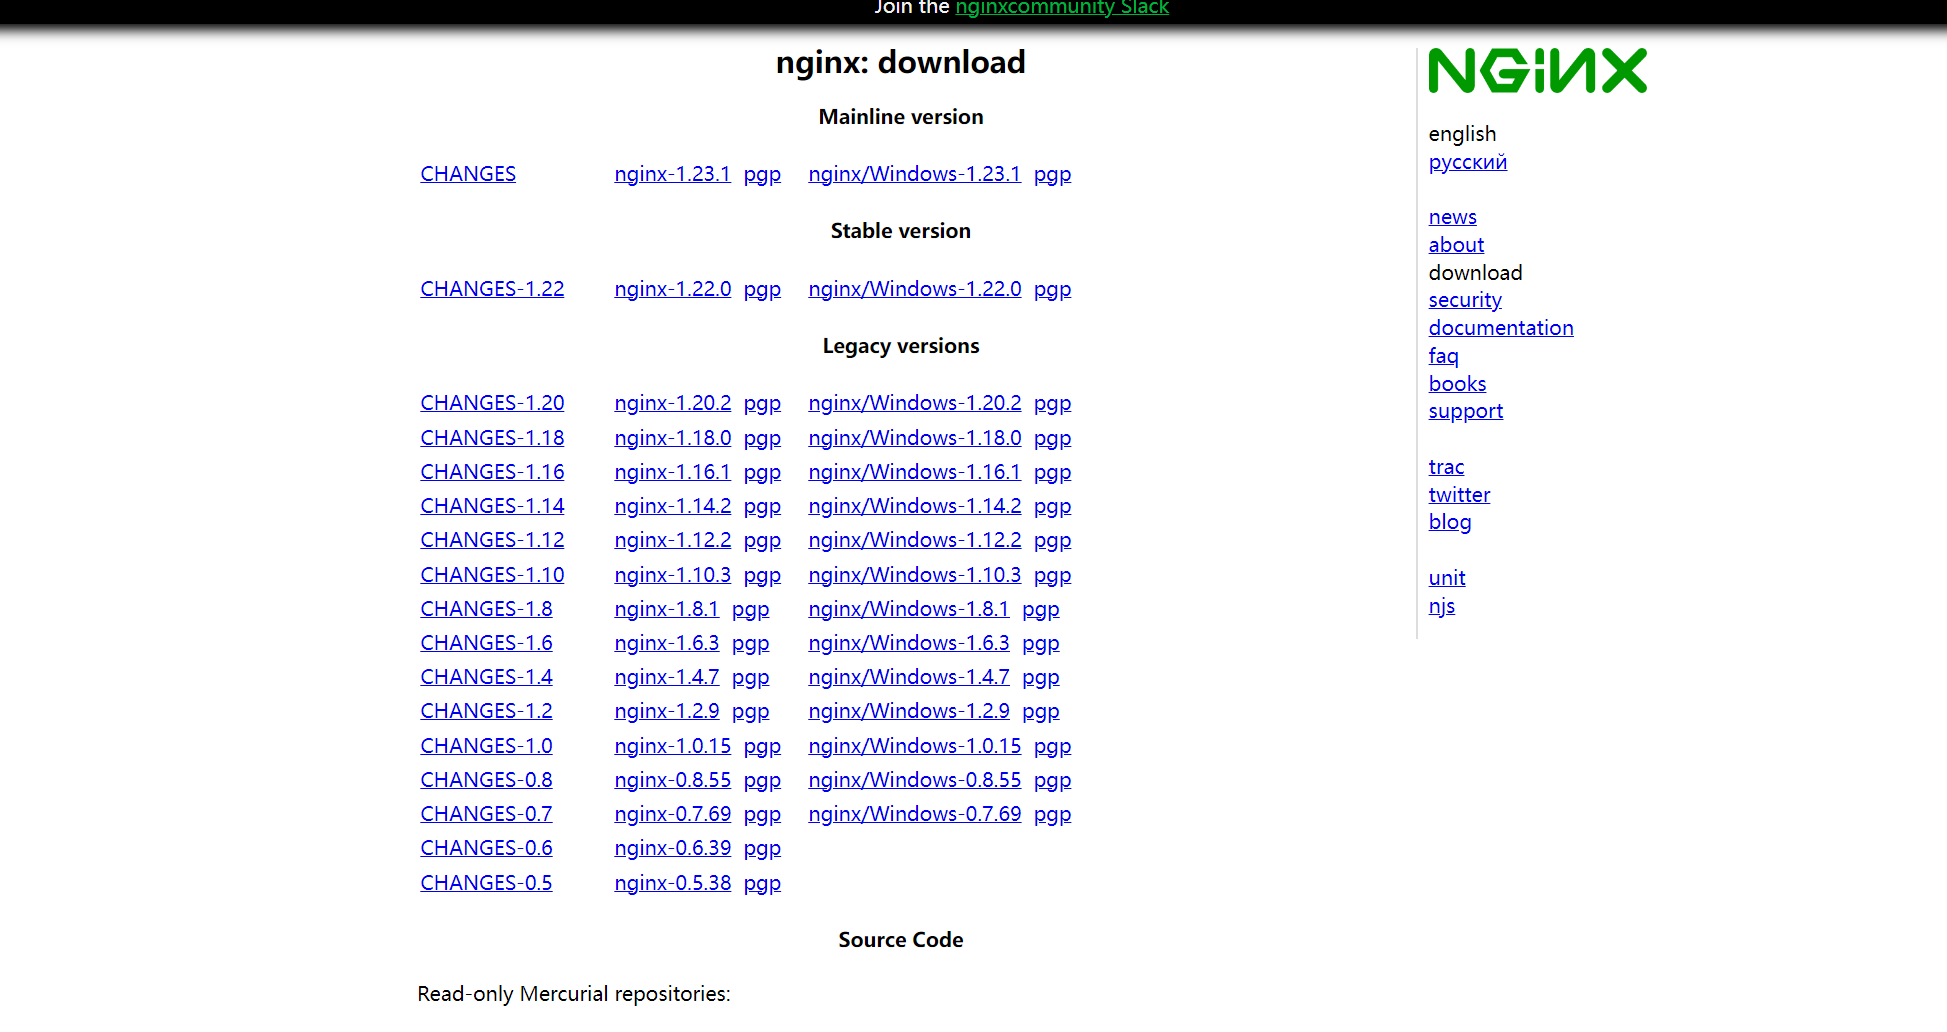Open pgp signature for nginx/Windows-1.23.1
1947x1032 pixels.
(x=1052, y=175)
